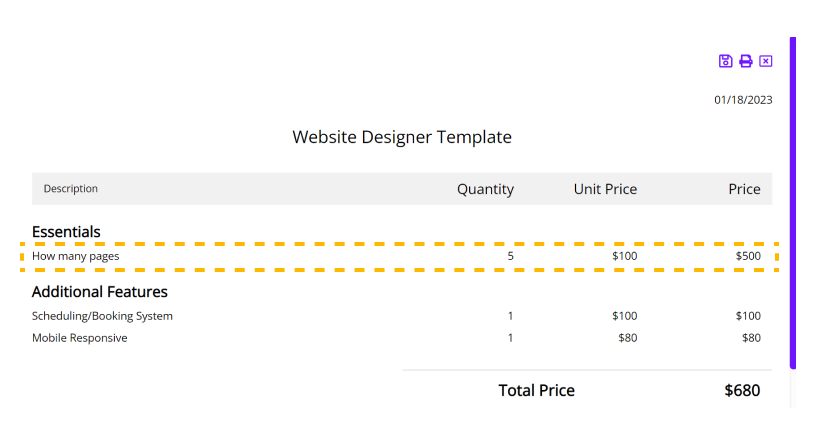This screenshot has width=826, height=434.
Task: Click the Unit Price column header
Action: [605, 189]
